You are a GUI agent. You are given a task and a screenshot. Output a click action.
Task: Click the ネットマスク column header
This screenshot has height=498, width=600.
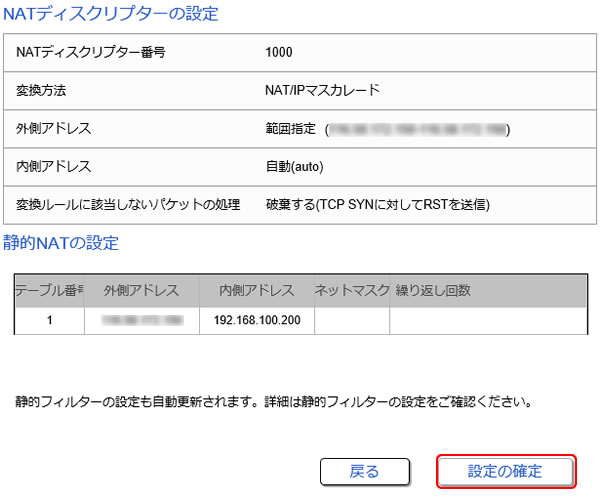pyautogui.click(x=350, y=290)
